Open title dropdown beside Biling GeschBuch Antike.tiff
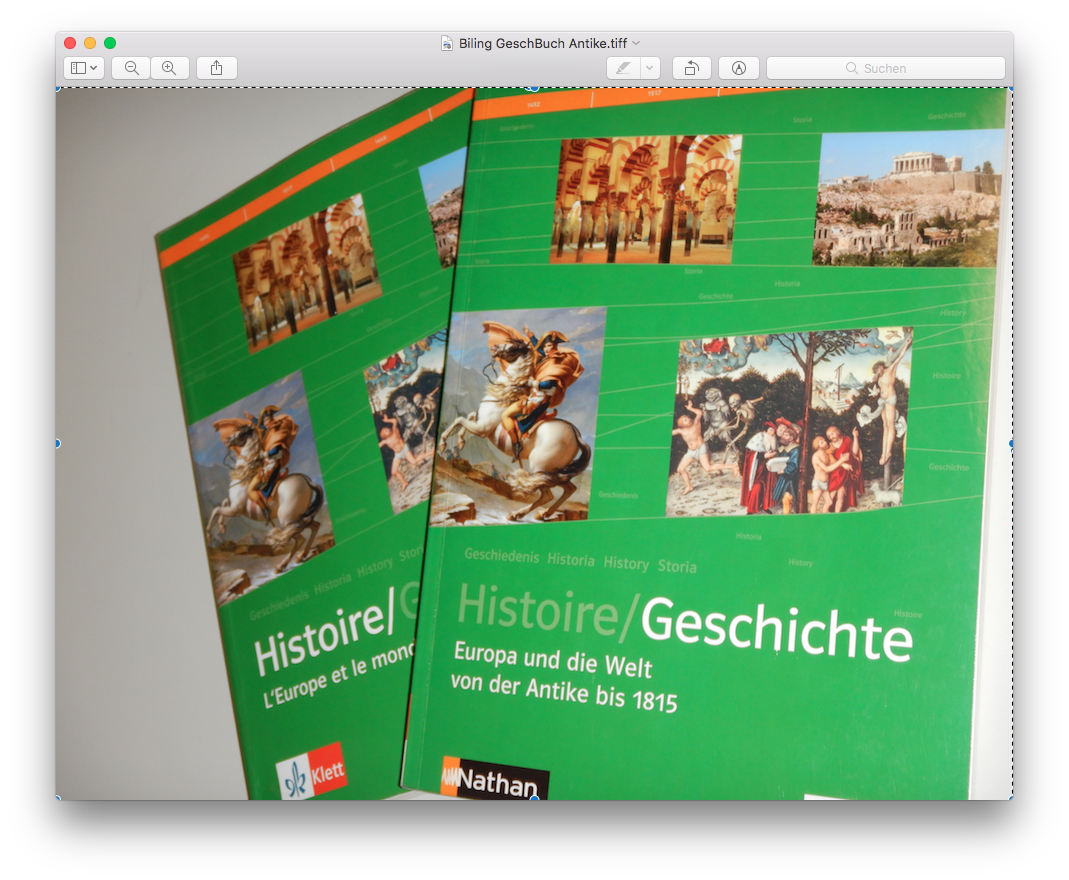 (636, 43)
